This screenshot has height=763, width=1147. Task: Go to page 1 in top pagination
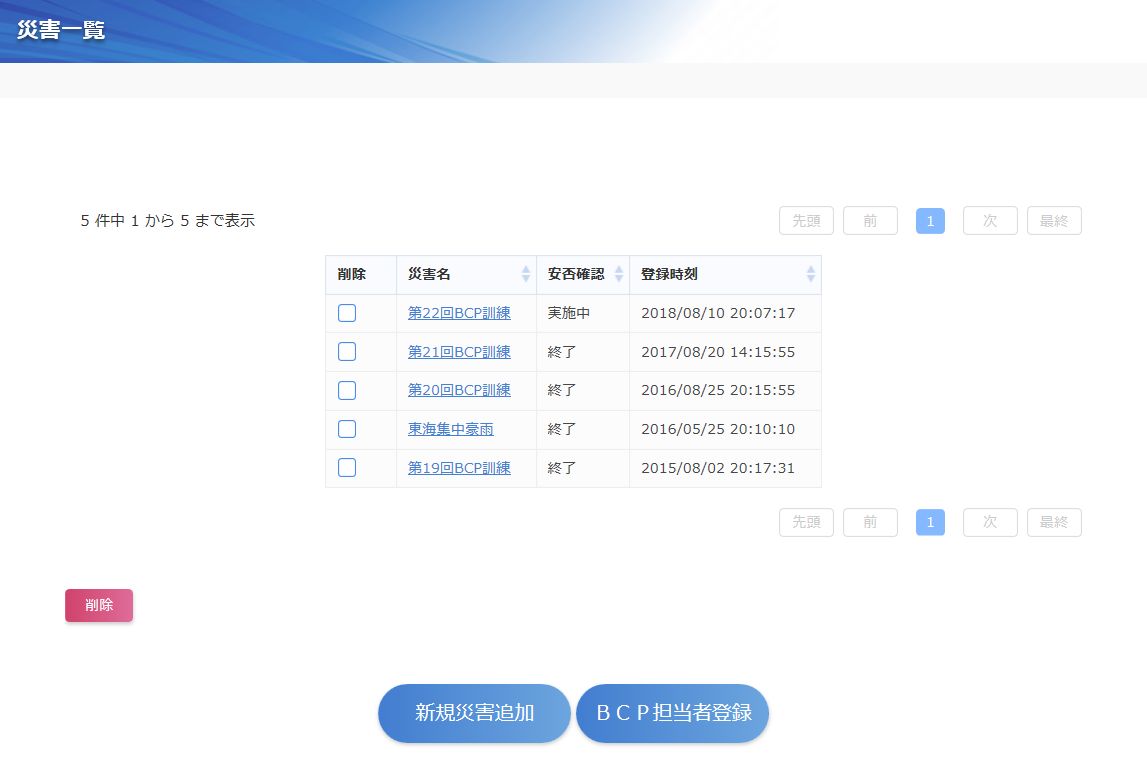[930, 221]
